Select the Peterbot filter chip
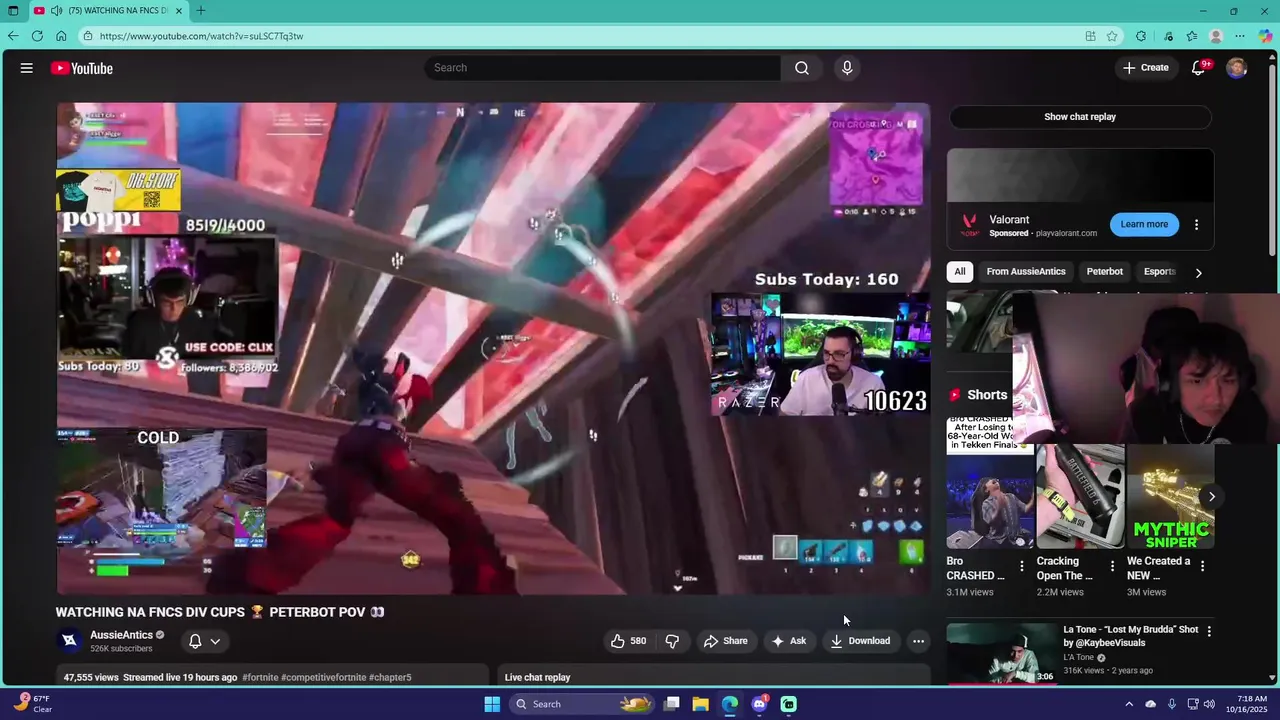 tap(1105, 272)
